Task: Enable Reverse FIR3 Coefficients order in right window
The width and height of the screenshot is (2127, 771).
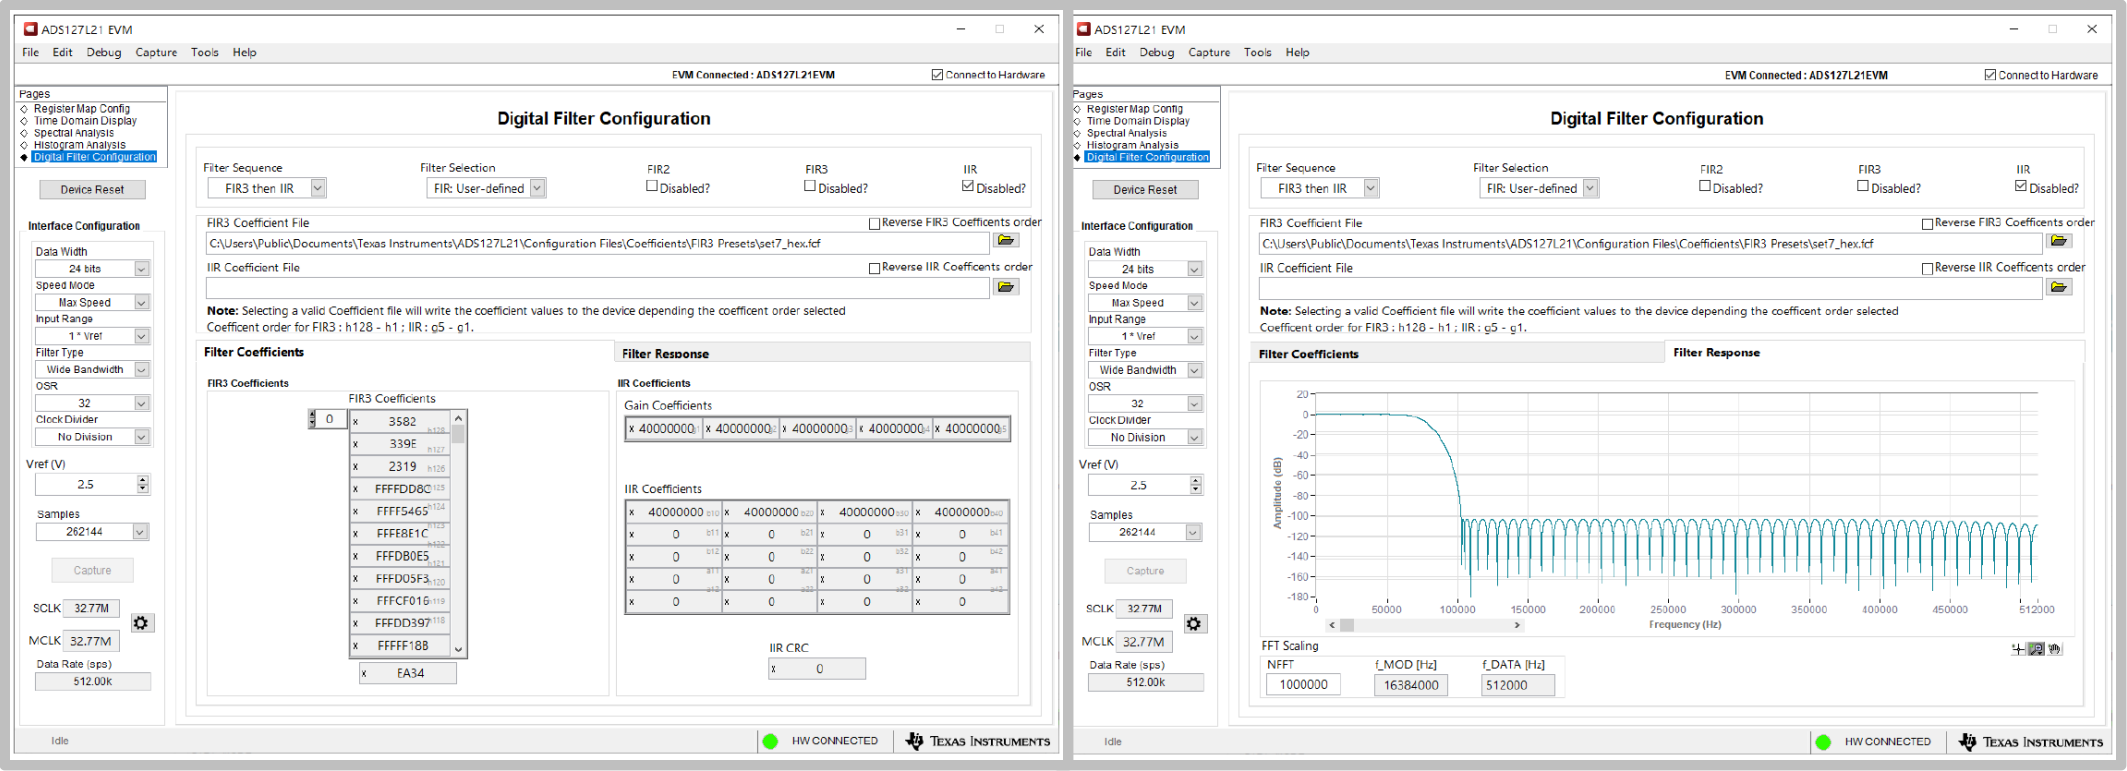Action: point(1927,223)
